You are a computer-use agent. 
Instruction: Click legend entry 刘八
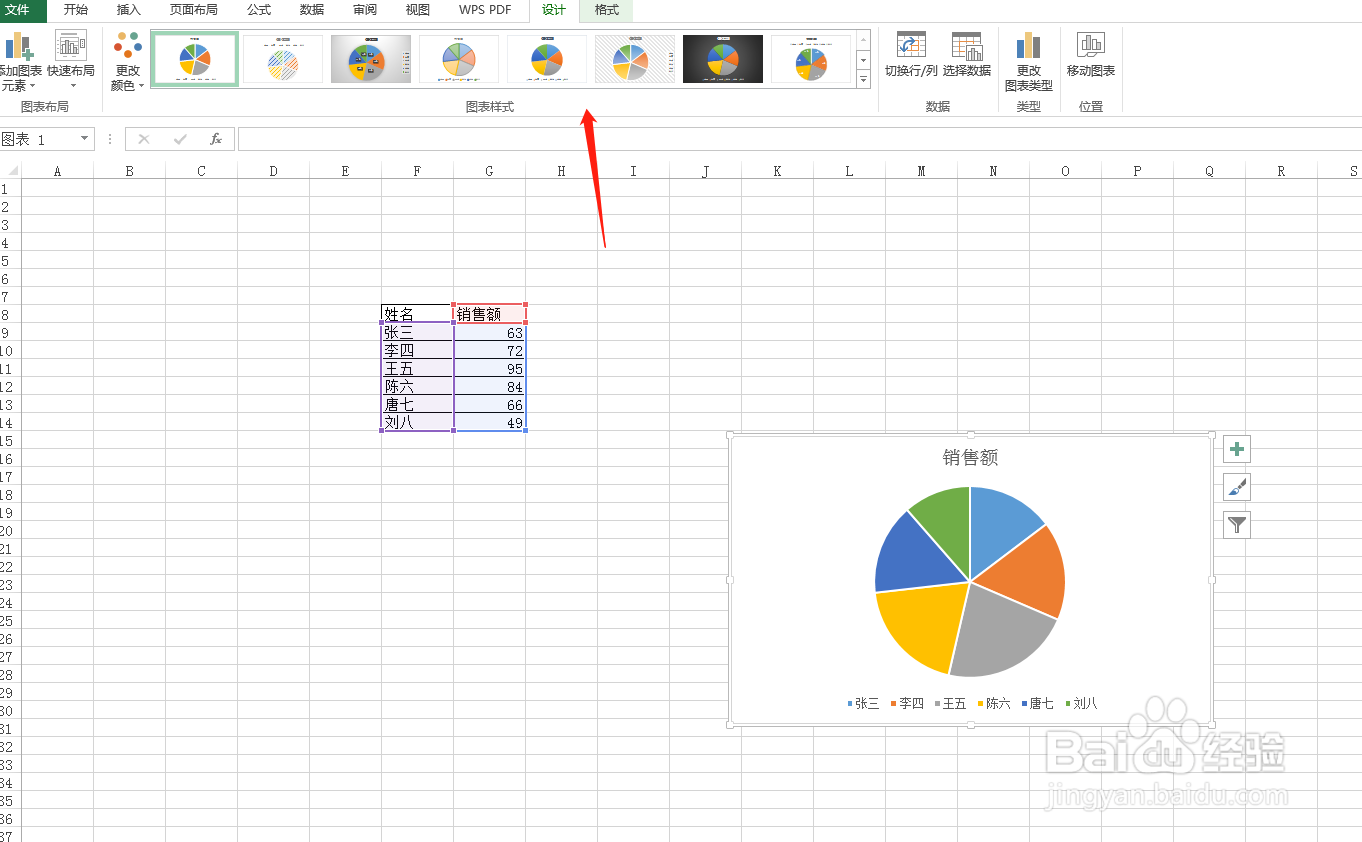coord(1081,703)
